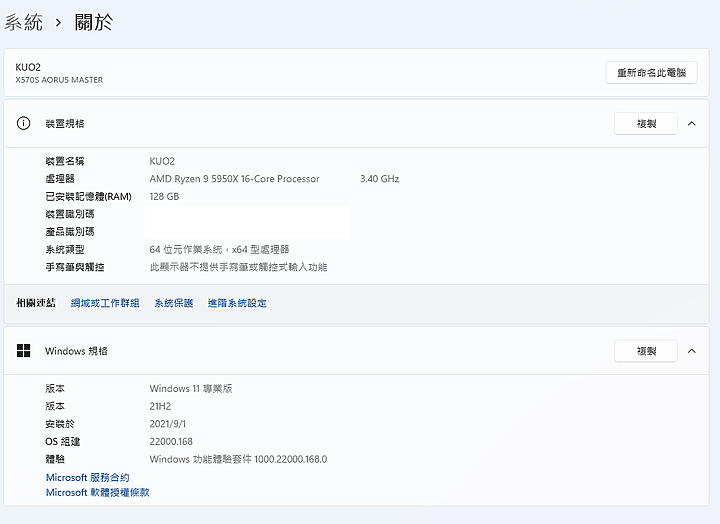Collapse the Windows 規格 section chevron
The height and width of the screenshot is (524, 720).
point(692,351)
